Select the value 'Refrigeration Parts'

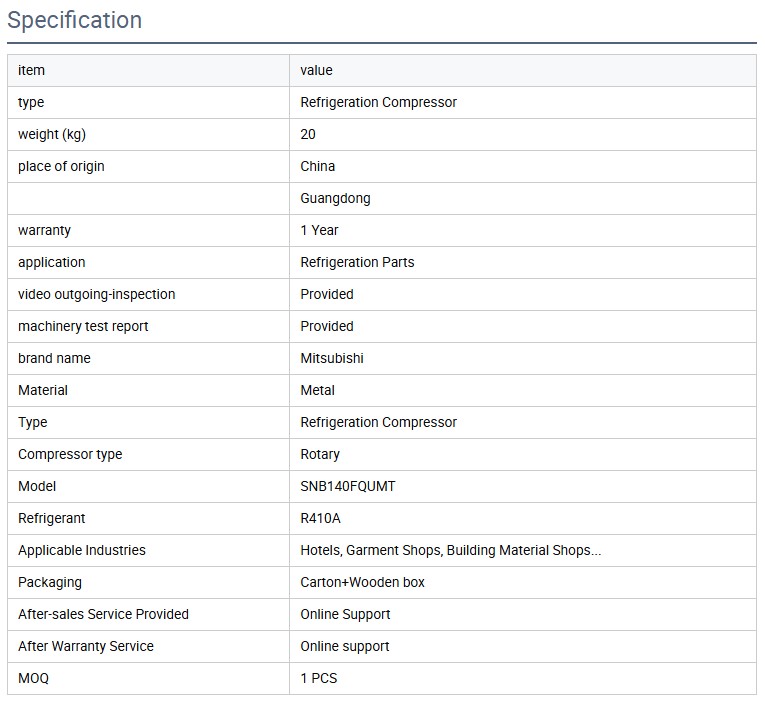click(357, 262)
